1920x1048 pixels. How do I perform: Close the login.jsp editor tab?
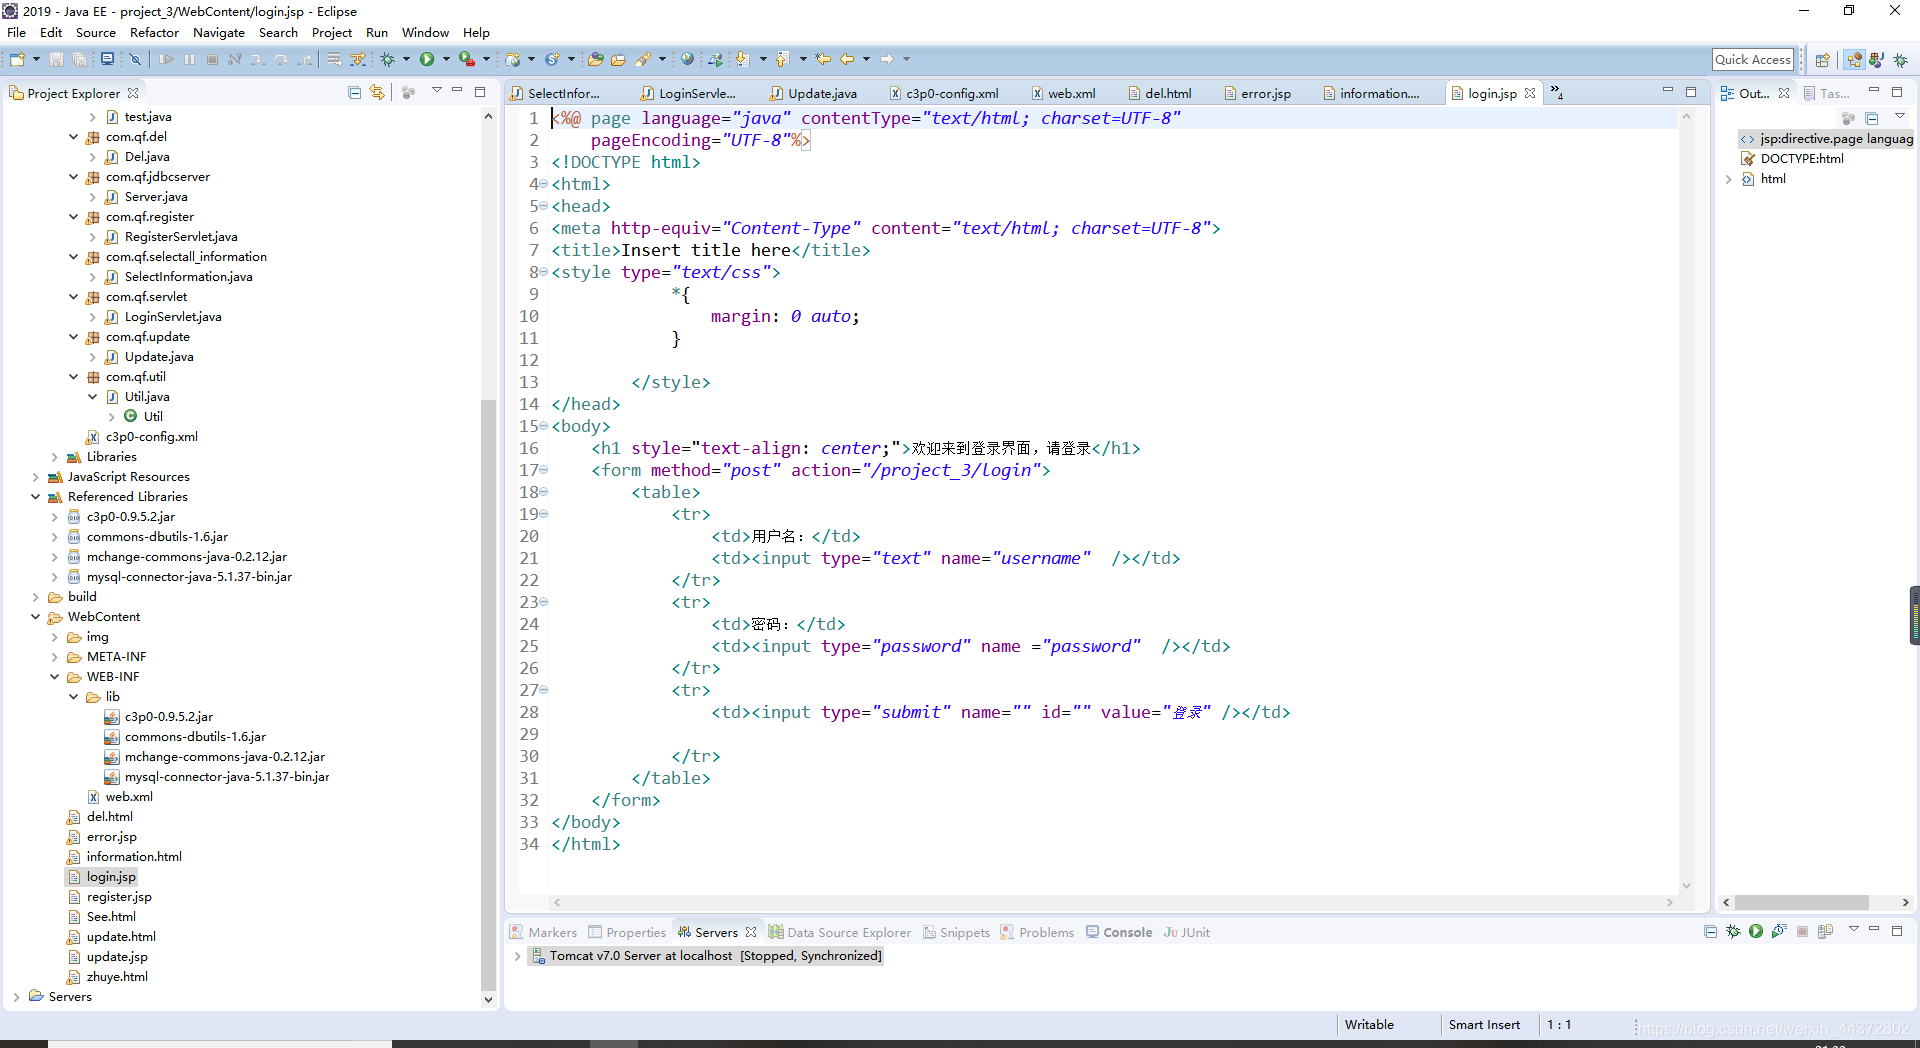(1530, 93)
